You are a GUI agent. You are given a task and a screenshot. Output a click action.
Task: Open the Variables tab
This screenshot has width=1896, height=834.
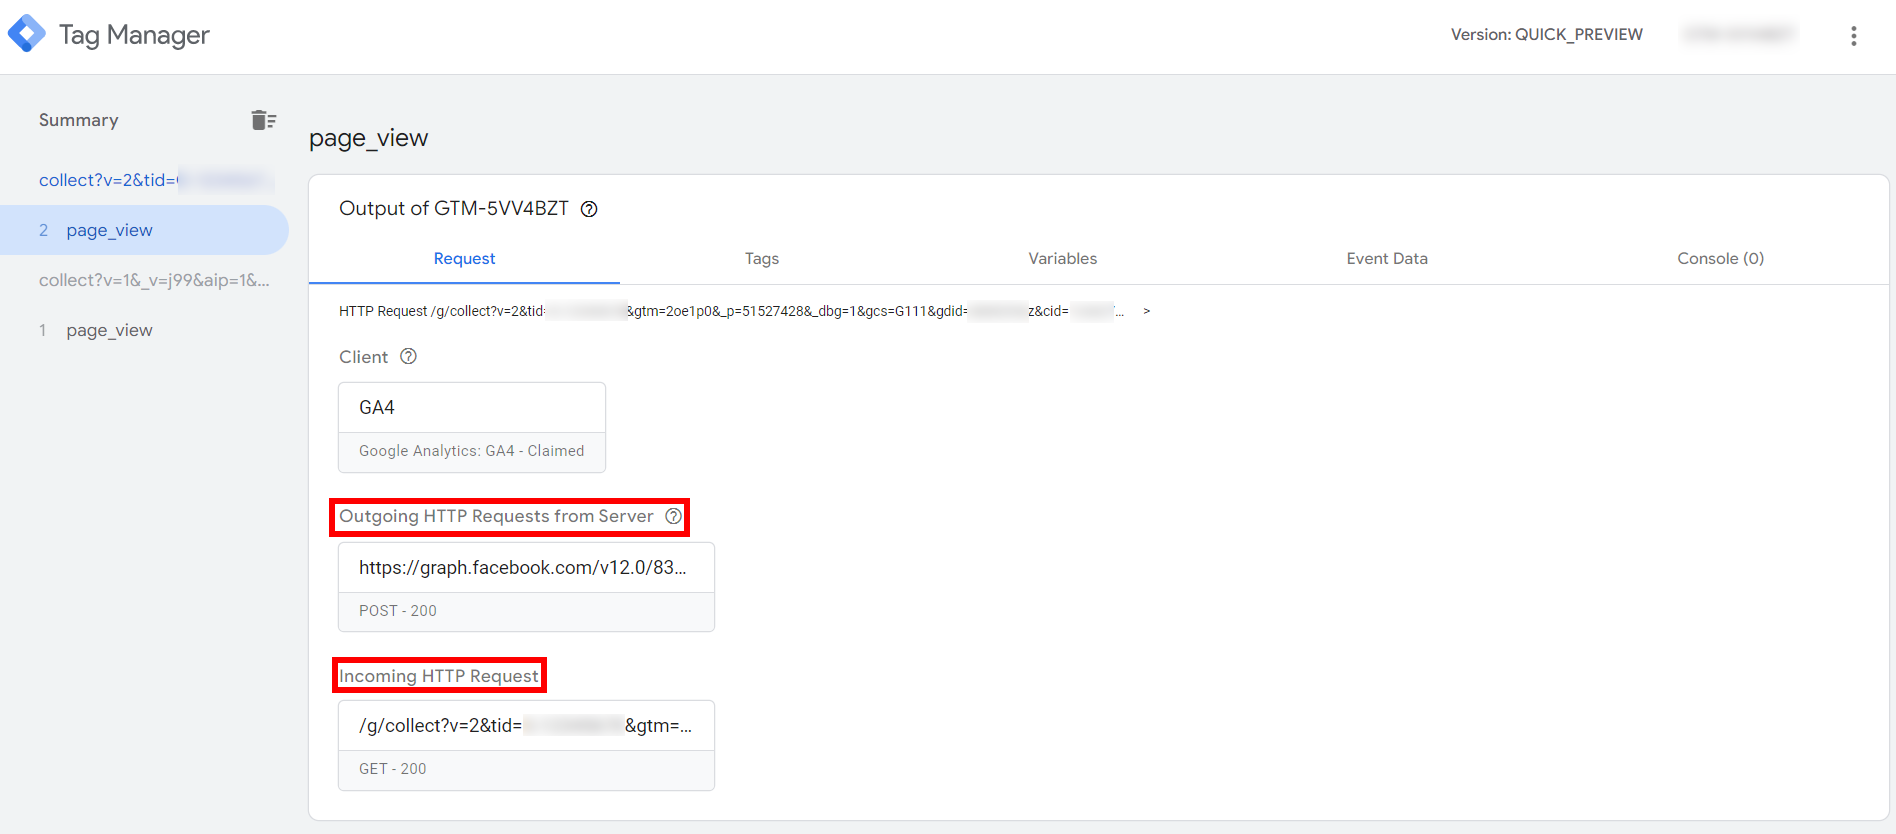1062,259
